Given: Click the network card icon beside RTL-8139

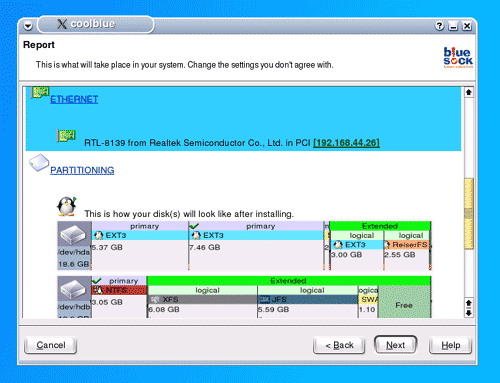Looking at the screenshot, I should (x=66, y=136).
